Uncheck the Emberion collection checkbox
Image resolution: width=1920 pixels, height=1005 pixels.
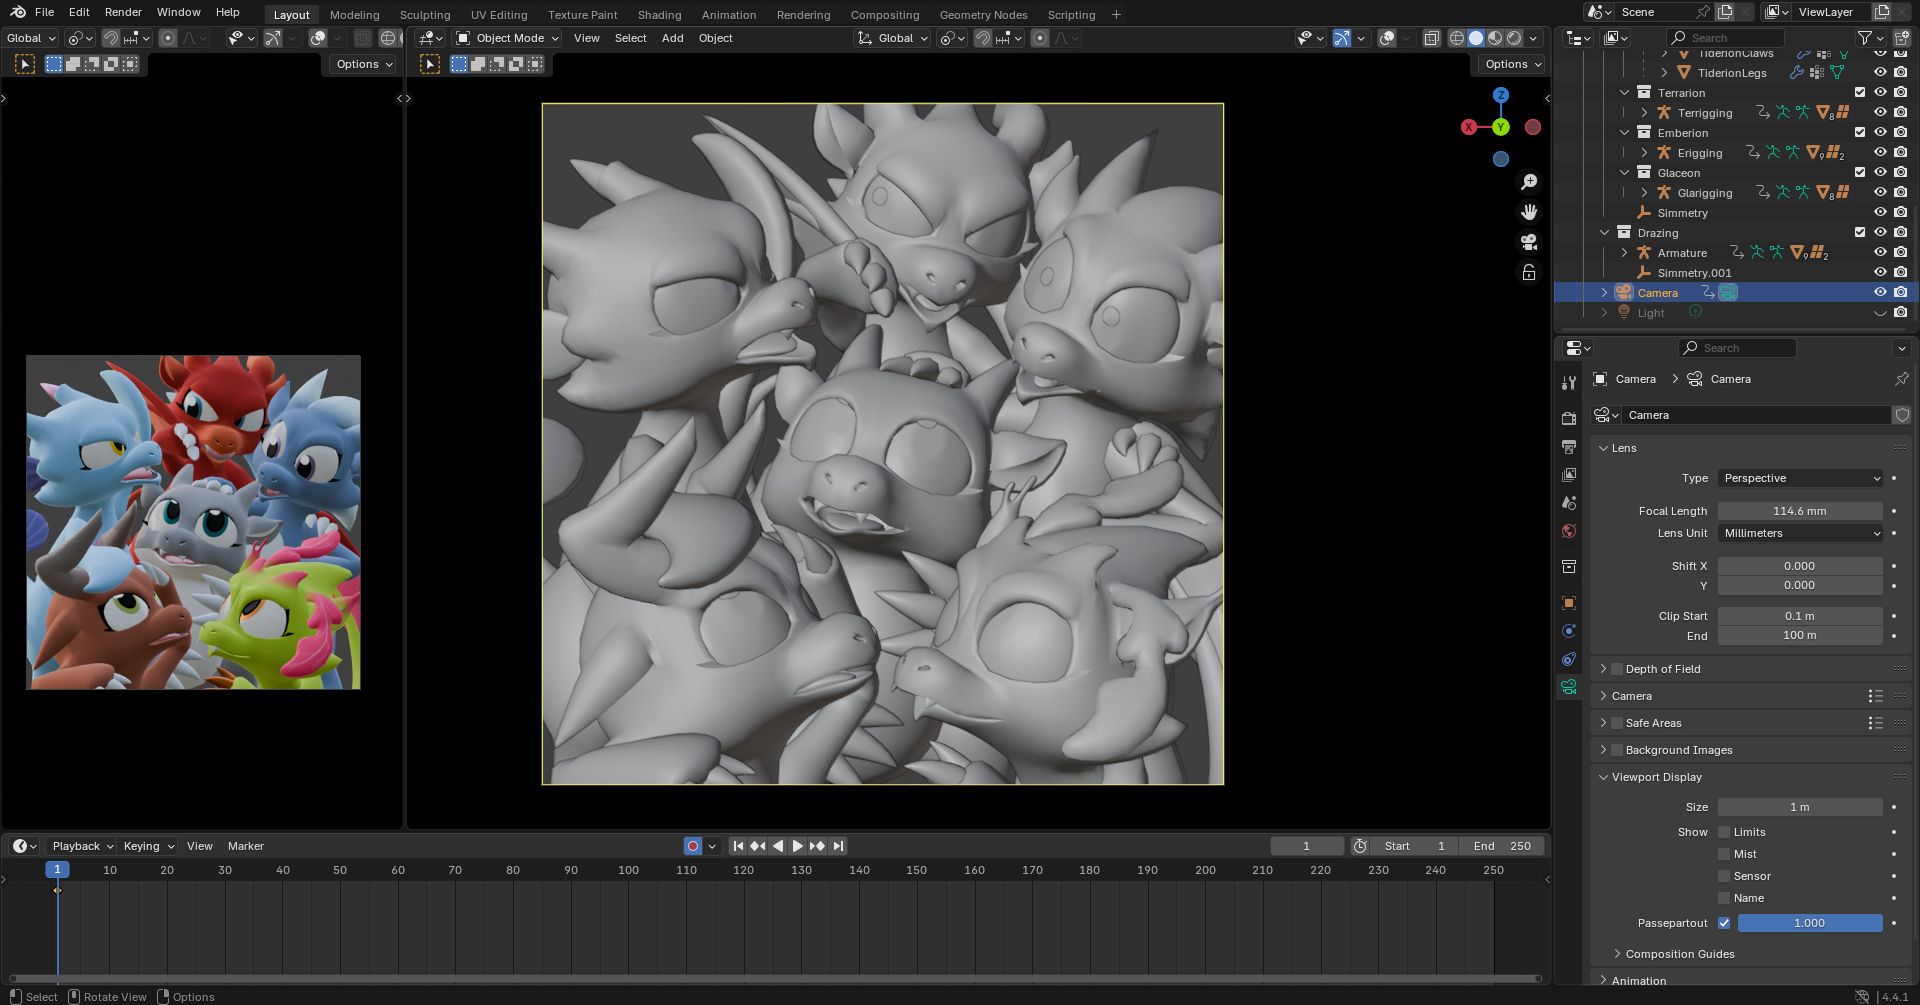point(1860,132)
